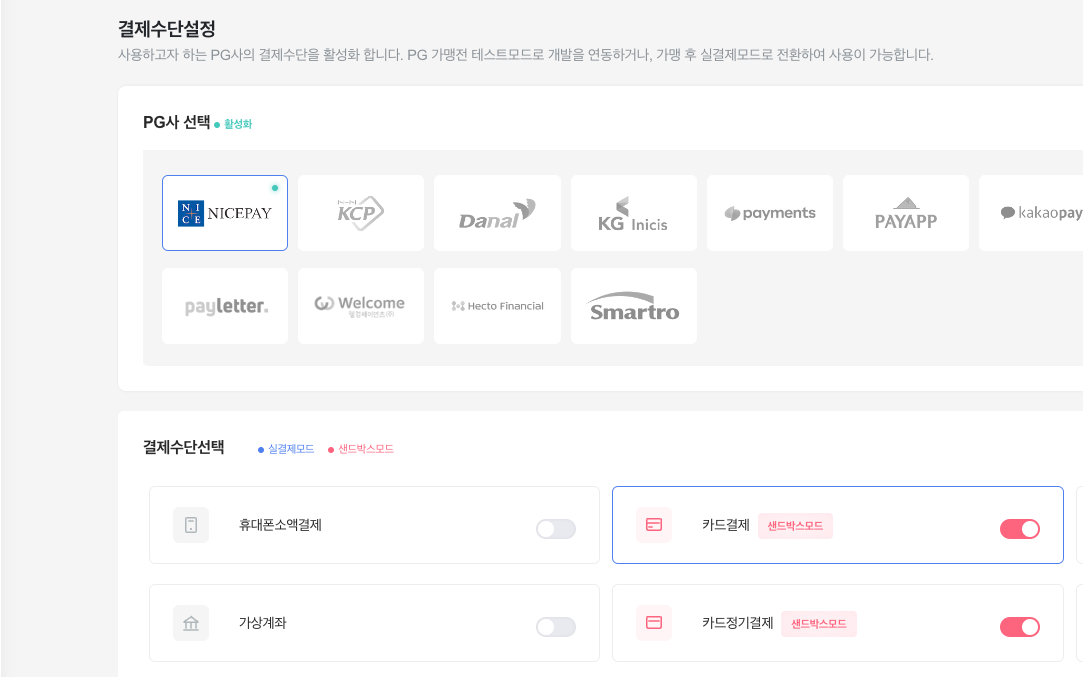
Task: Click the 샌드박스모드 legend label in header
Action: 365,449
